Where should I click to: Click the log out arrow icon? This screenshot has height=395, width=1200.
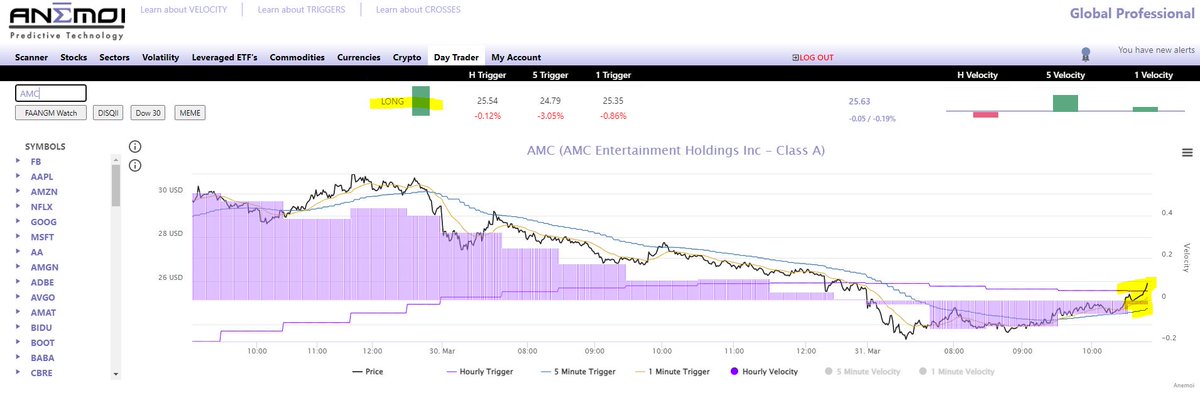click(795, 58)
